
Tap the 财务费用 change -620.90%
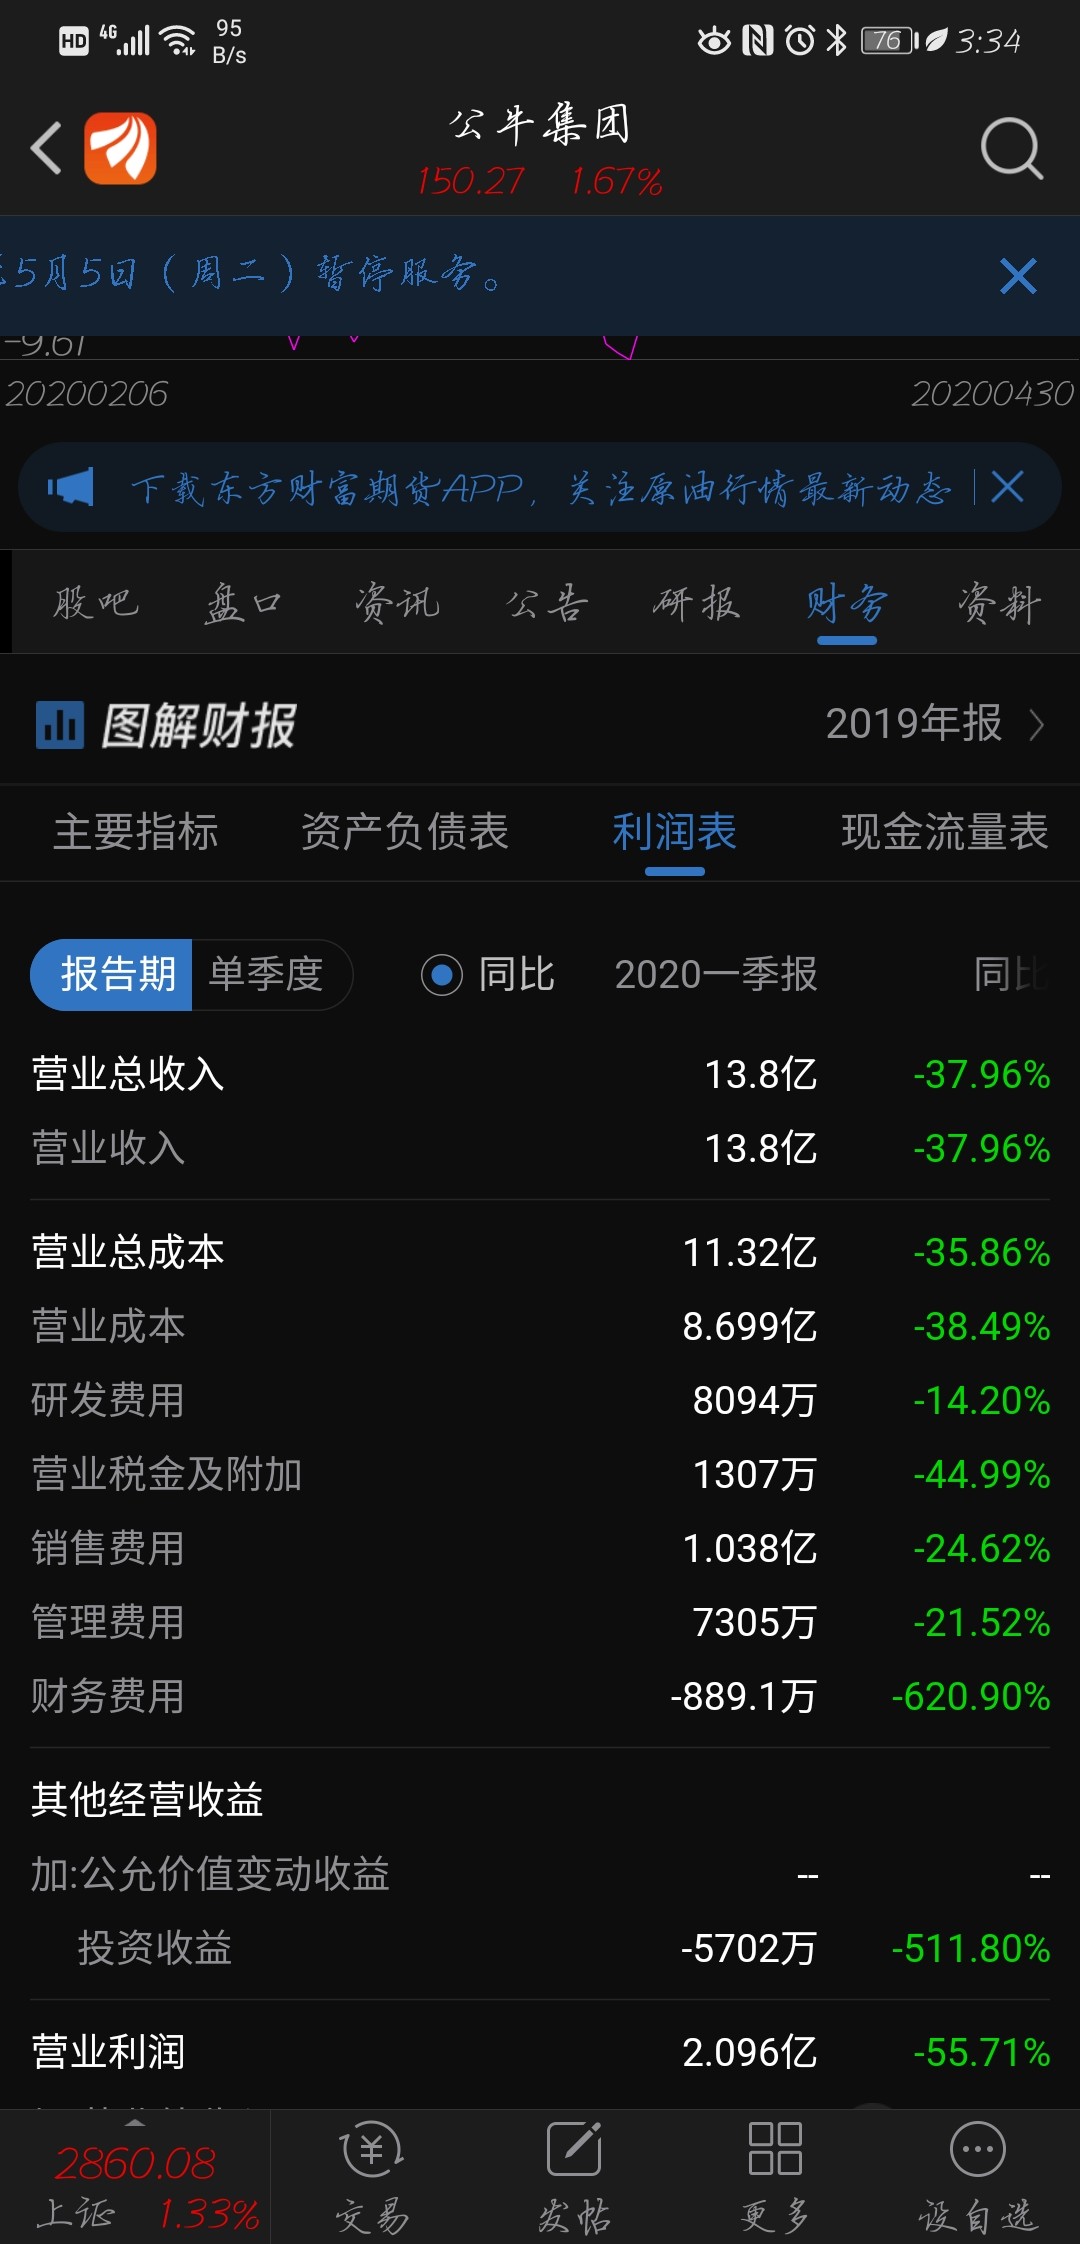click(x=971, y=1696)
